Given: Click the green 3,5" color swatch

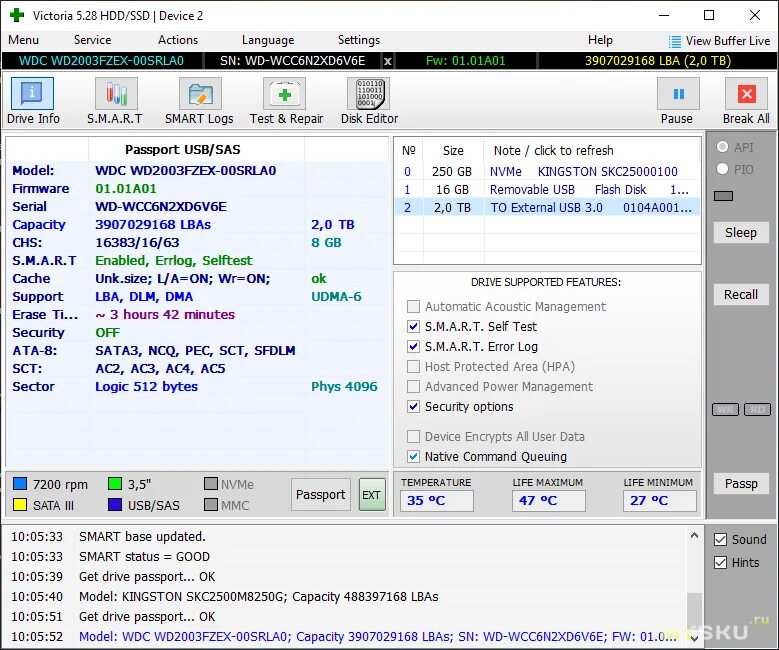Looking at the screenshot, I should pos(115,484).
